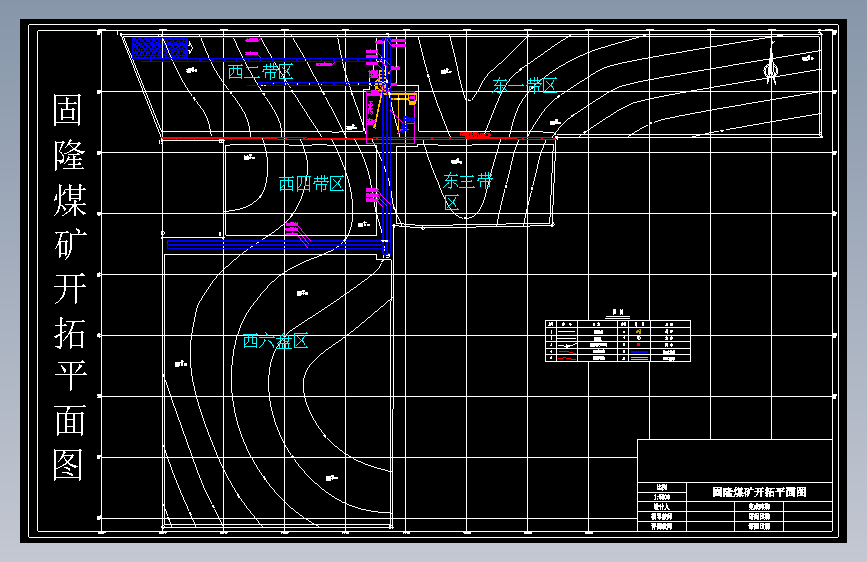This screenshot has height=562, width=867.
Task: Click the 比例 scale cell in title block
Action: coord(662,487)
